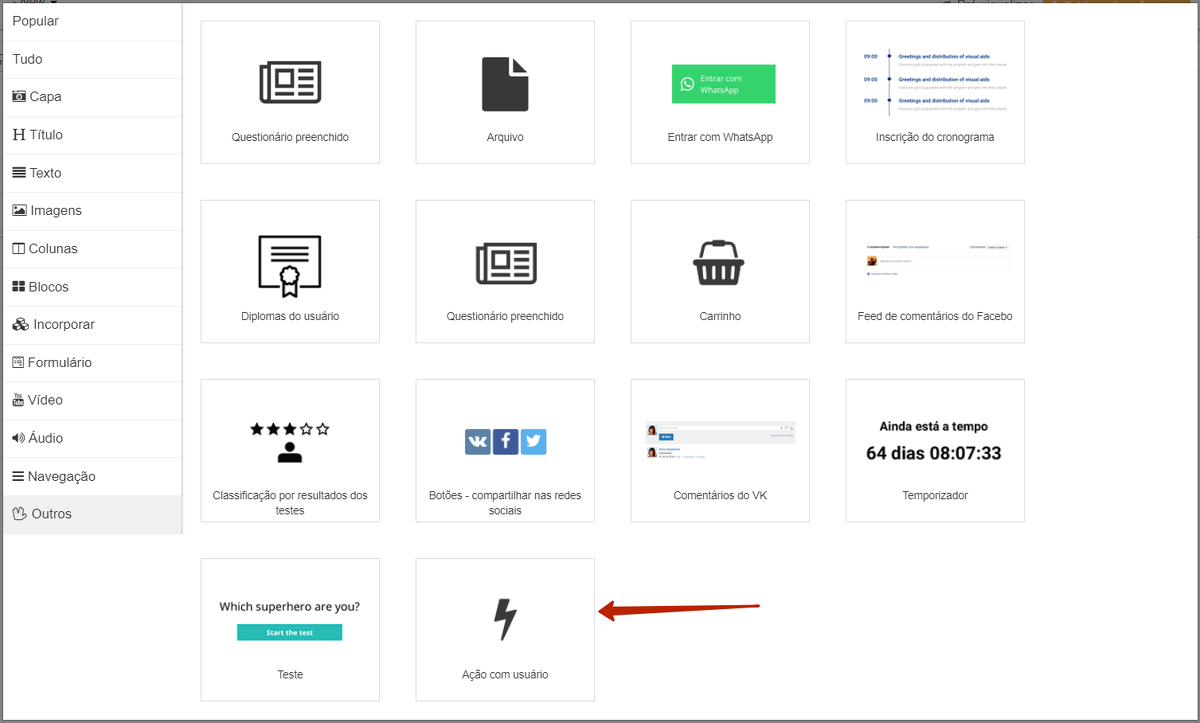Image resolution: width=1200 pixels, height=723 pixels.
Task: Select the Temporizador countdown block
Action: [x=934, y=450]
